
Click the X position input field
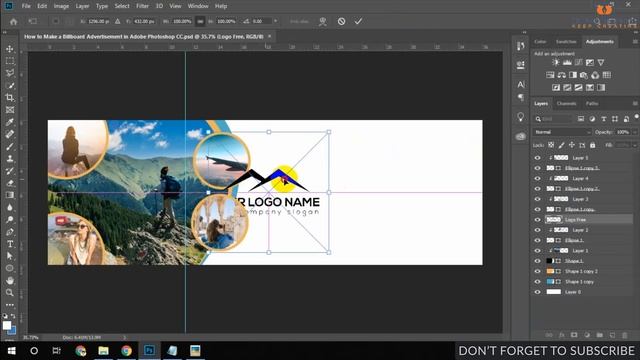tap(98, 21)
